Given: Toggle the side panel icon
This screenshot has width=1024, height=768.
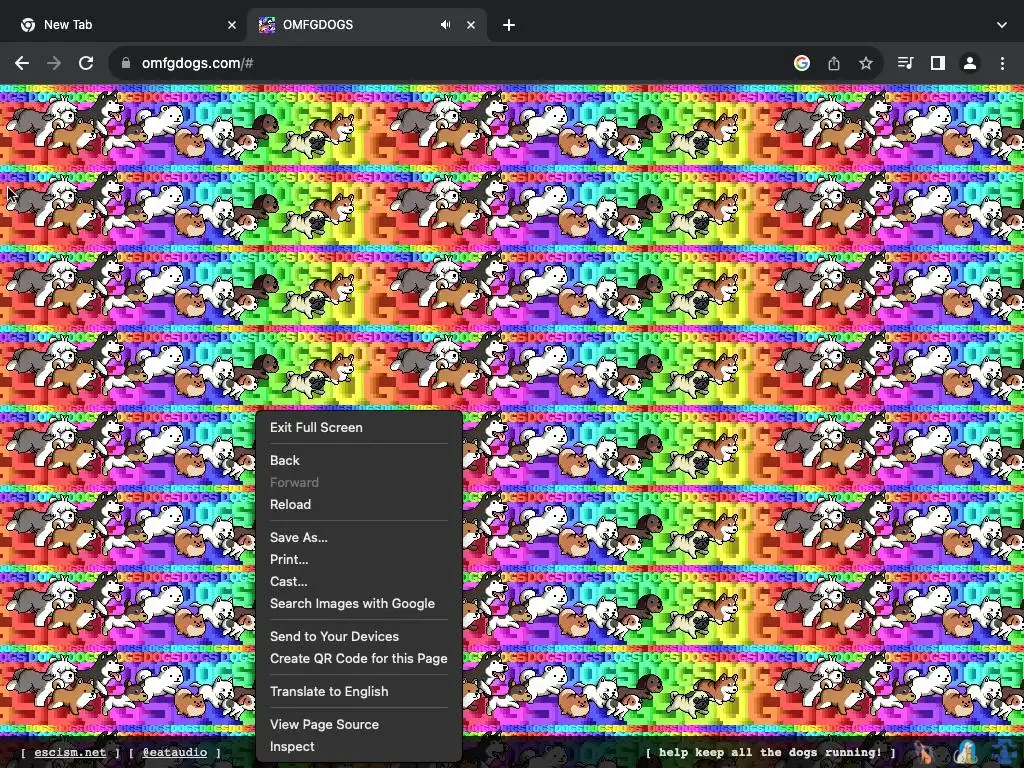Looking at the screenshot, I should tap(938, 63).
